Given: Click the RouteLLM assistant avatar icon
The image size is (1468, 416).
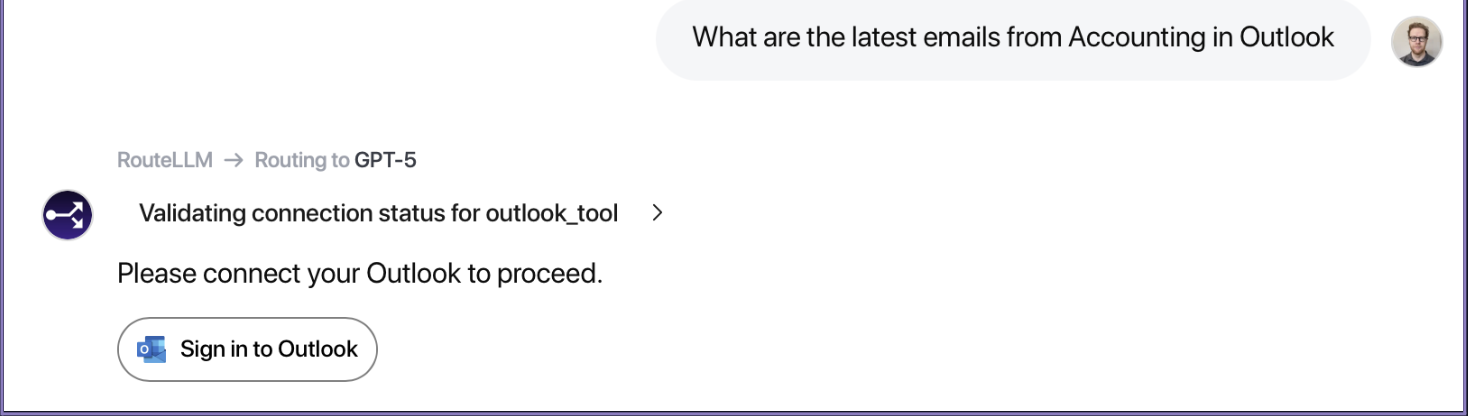Looking at the screenshot, I should coord(68,215).
